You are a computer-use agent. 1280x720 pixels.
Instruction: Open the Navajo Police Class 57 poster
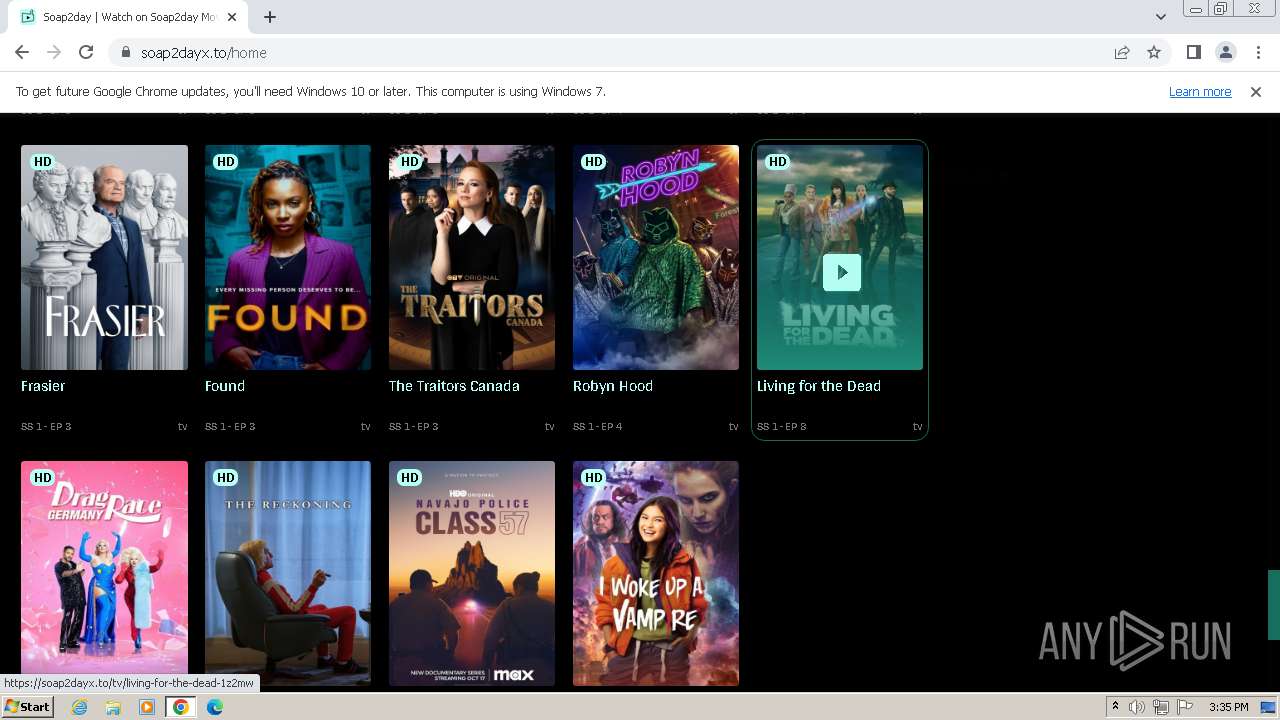coord(472,573)
